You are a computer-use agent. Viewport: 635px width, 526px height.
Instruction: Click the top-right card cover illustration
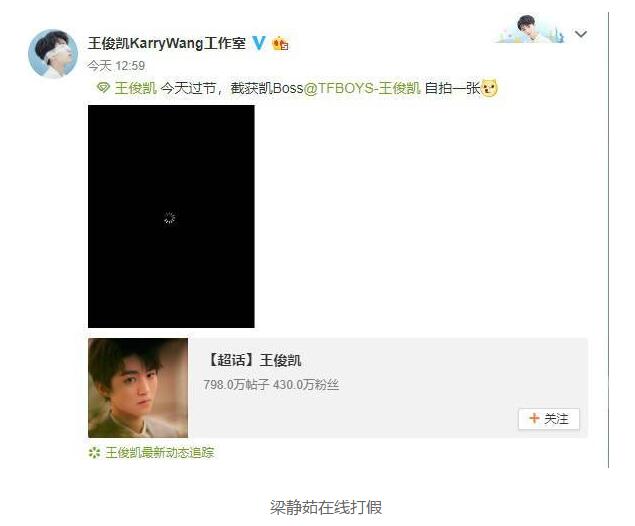[x=530, y=28]
